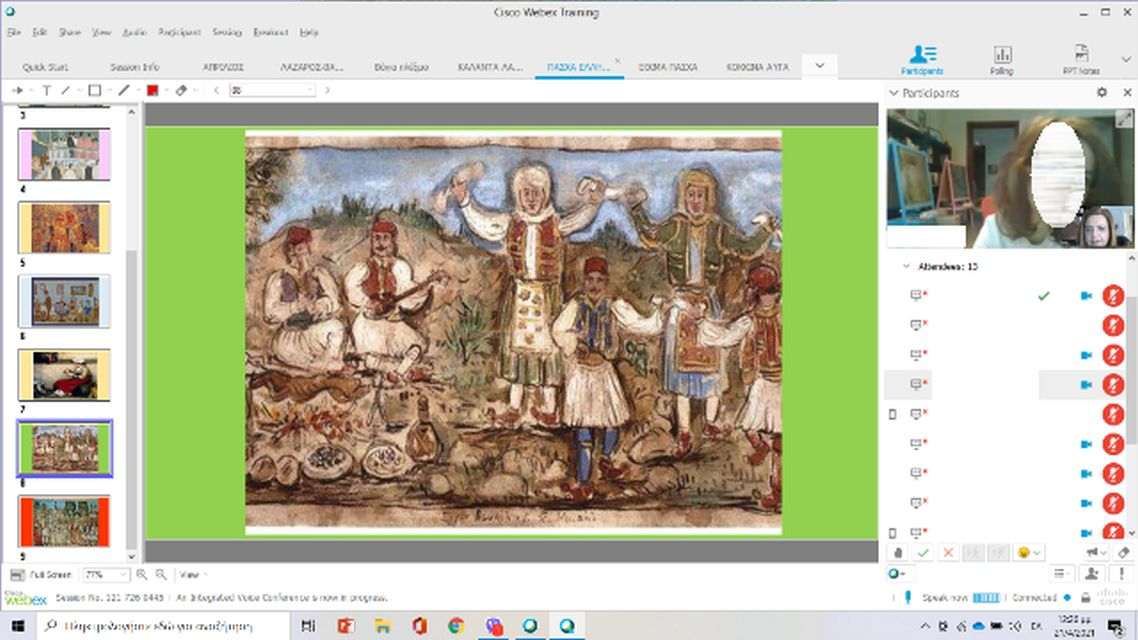Toggle camera of the highlighted attendee row
Screen dimensions: 1138x640
1086,385
